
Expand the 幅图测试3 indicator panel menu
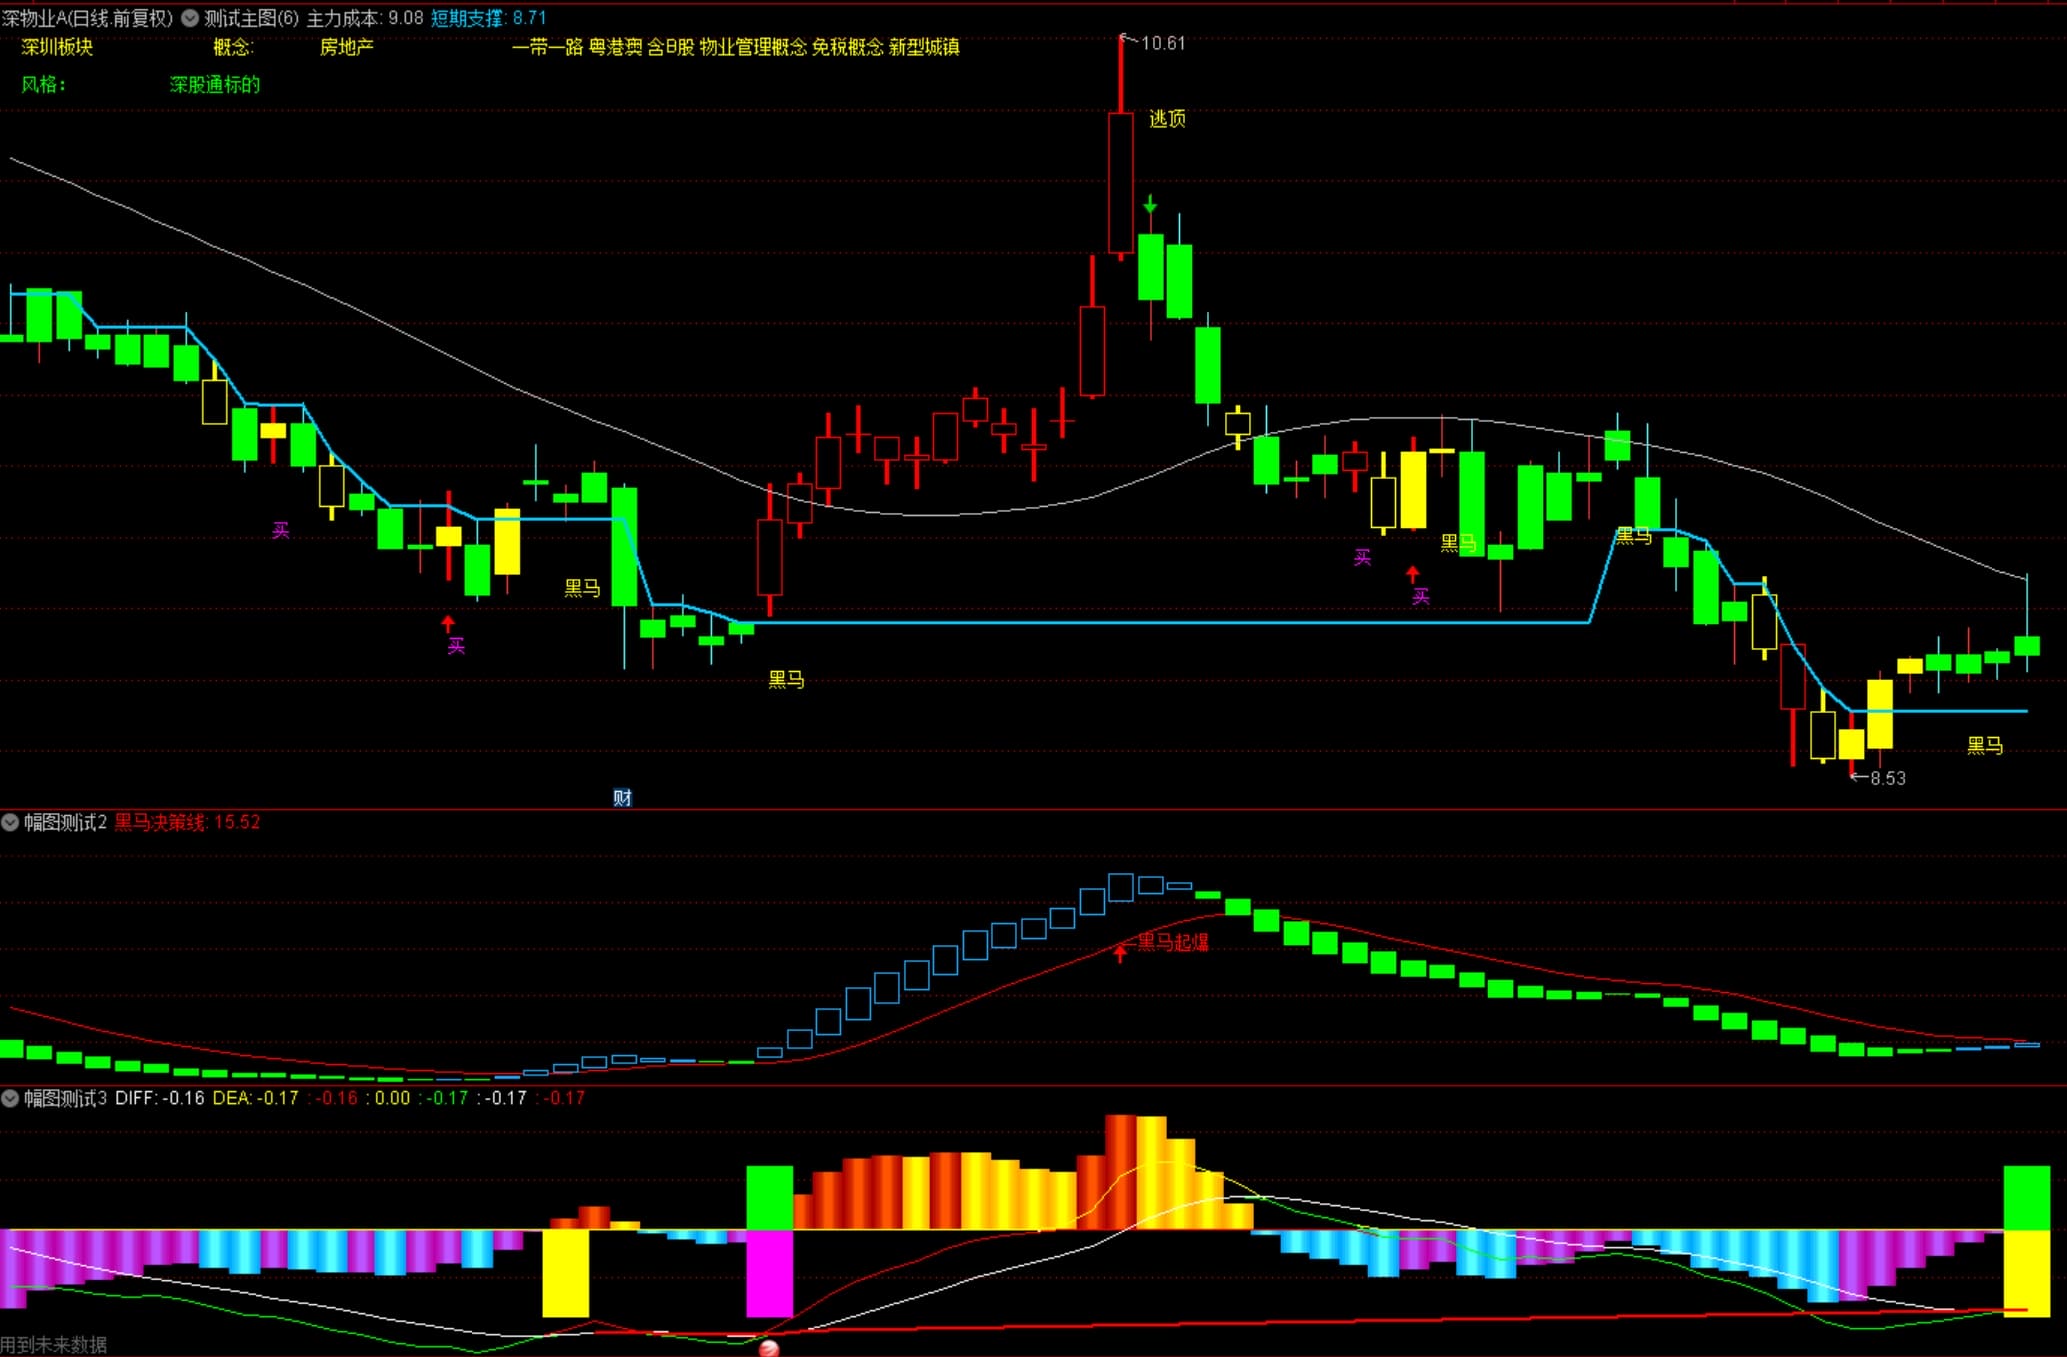pyautogui.click(x=10, y=1098)
